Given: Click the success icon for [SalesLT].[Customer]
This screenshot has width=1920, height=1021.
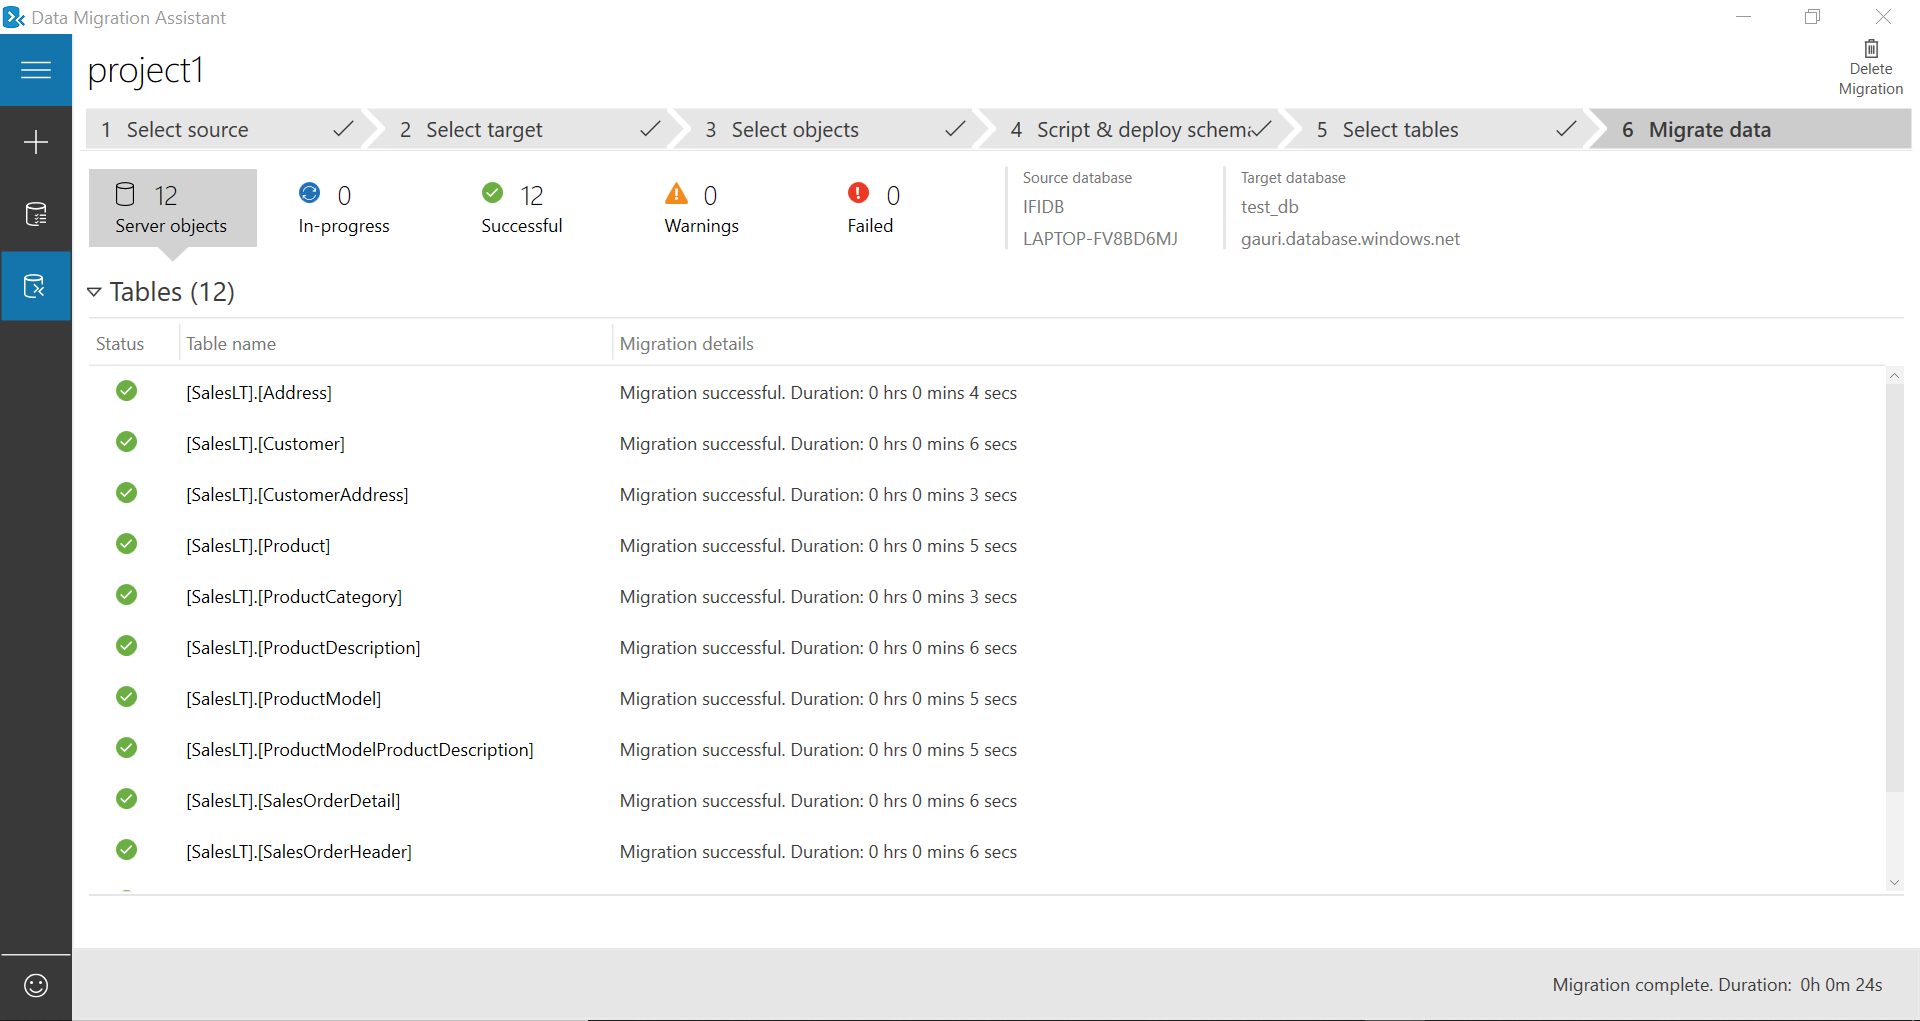Looking at the screenshot, I should [x=126, y=442].
